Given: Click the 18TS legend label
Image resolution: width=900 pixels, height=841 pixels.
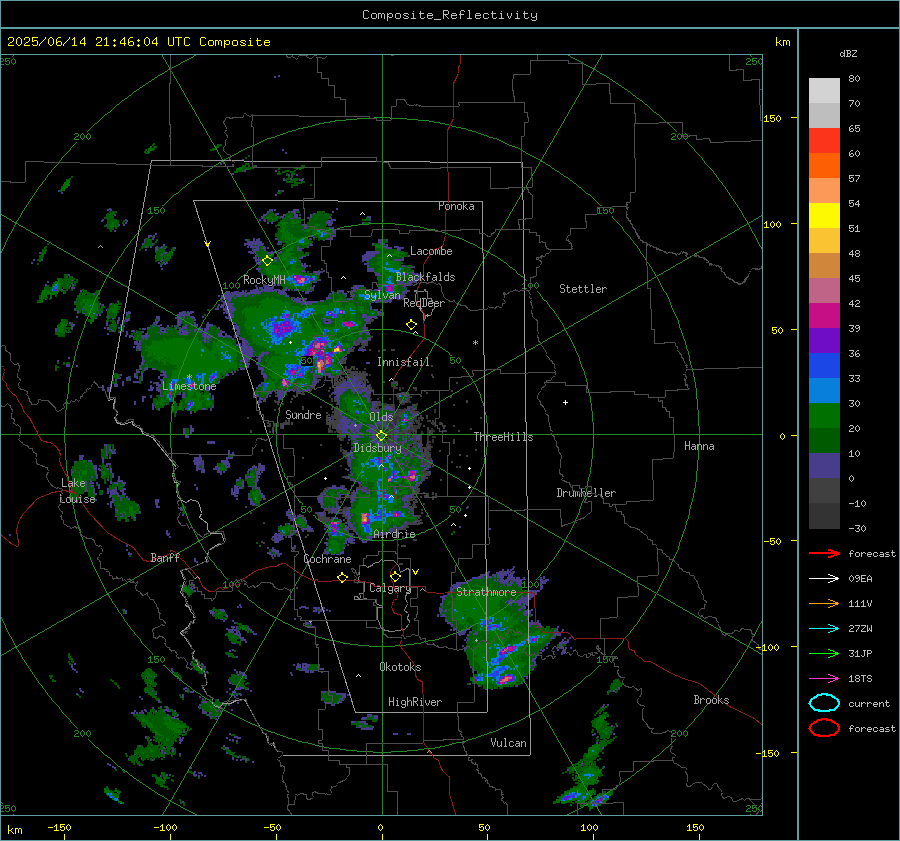Looking at the screenshot, I should (x=860, y=679).
